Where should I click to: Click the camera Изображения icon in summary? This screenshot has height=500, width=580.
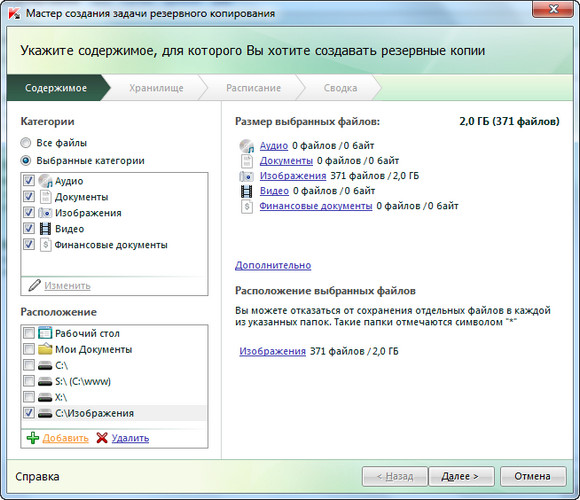pos(246,176)
